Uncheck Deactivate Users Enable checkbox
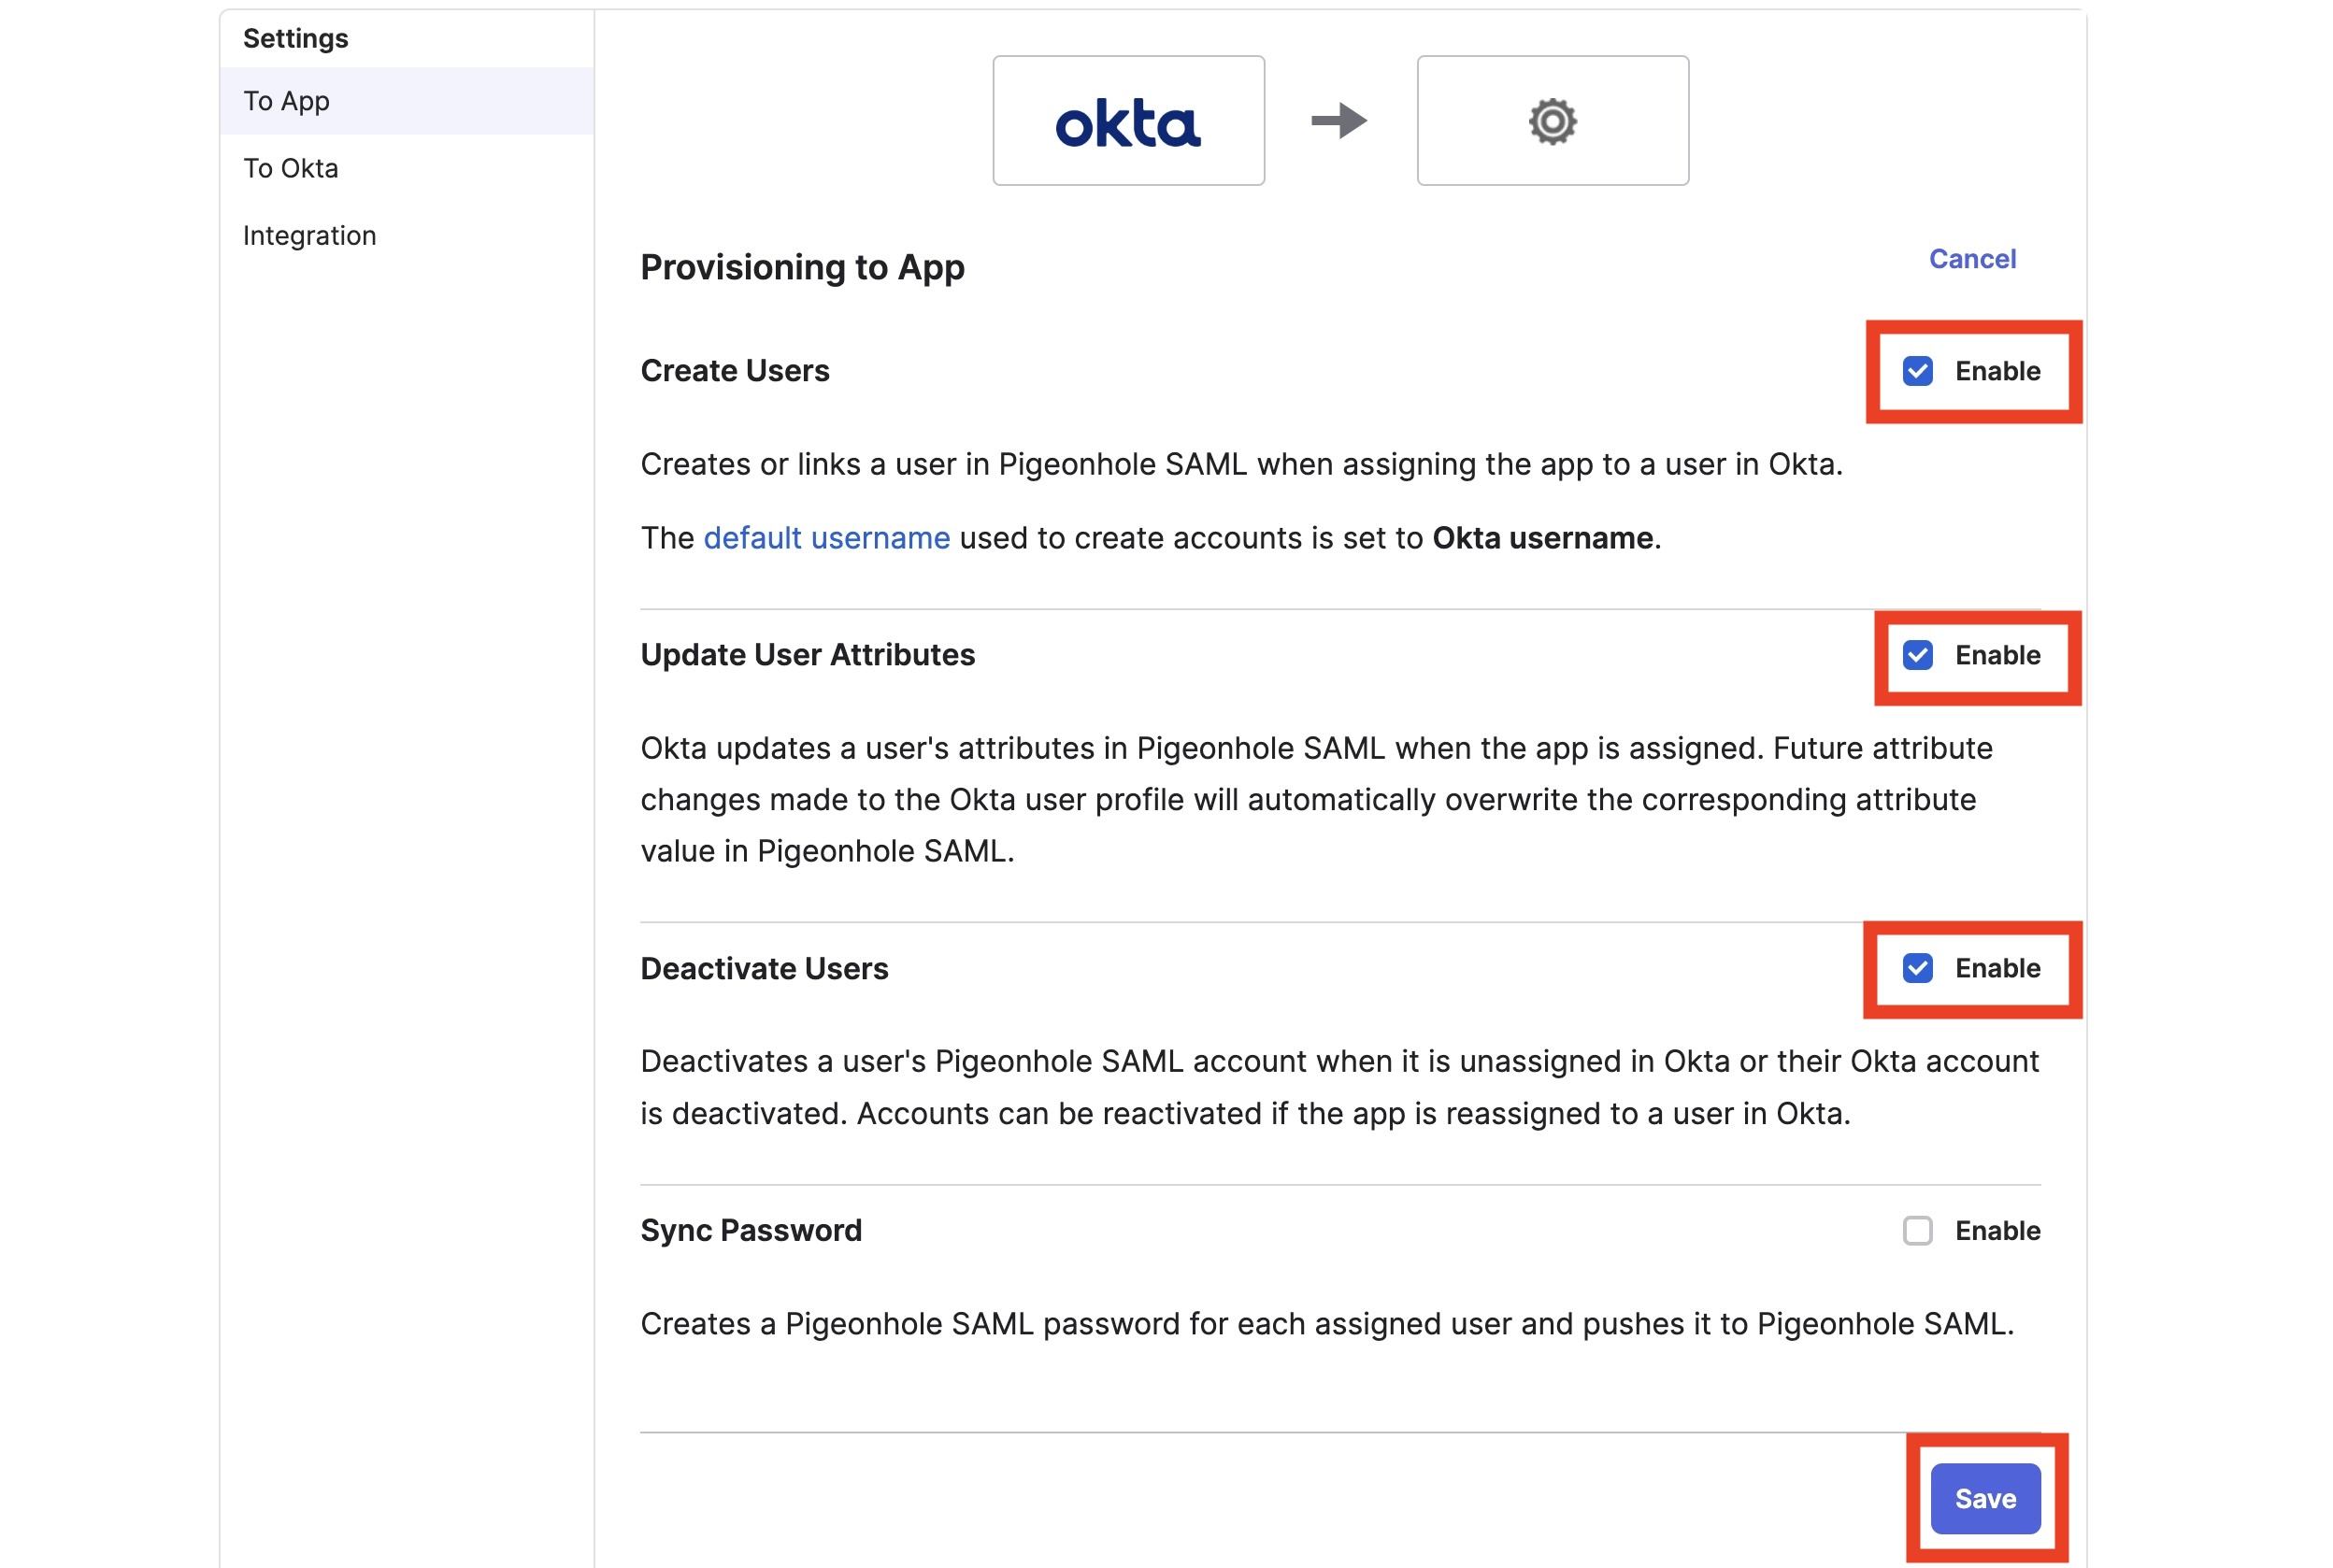This screenshot has height=1568, width=2333. tap(1917, 968)
